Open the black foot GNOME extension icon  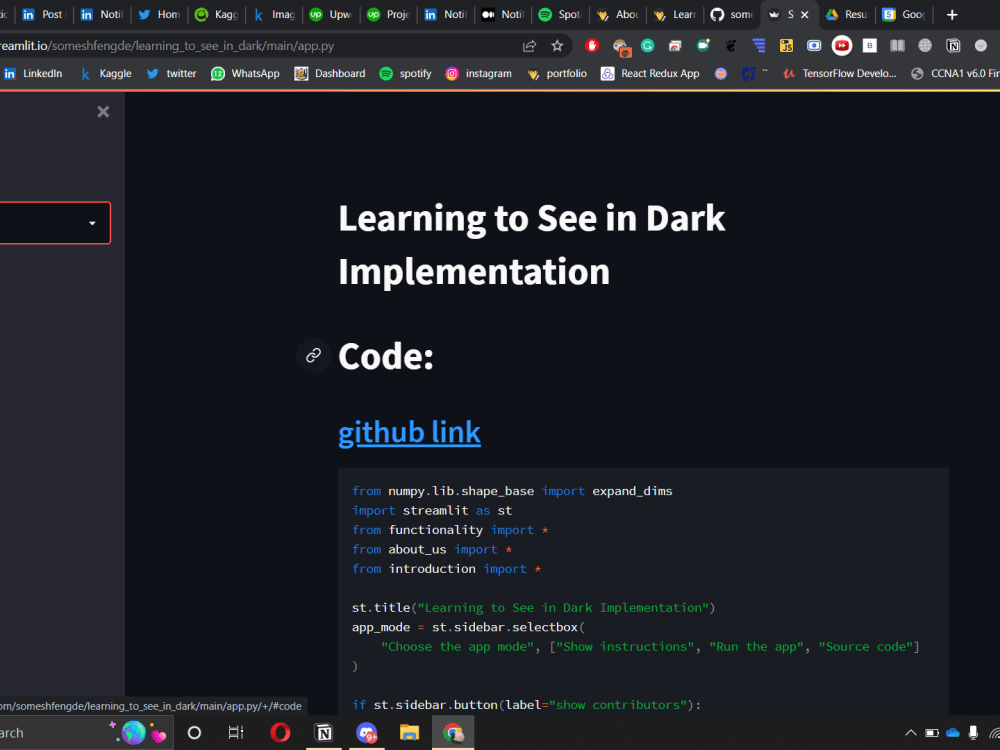tap(731, 45)
